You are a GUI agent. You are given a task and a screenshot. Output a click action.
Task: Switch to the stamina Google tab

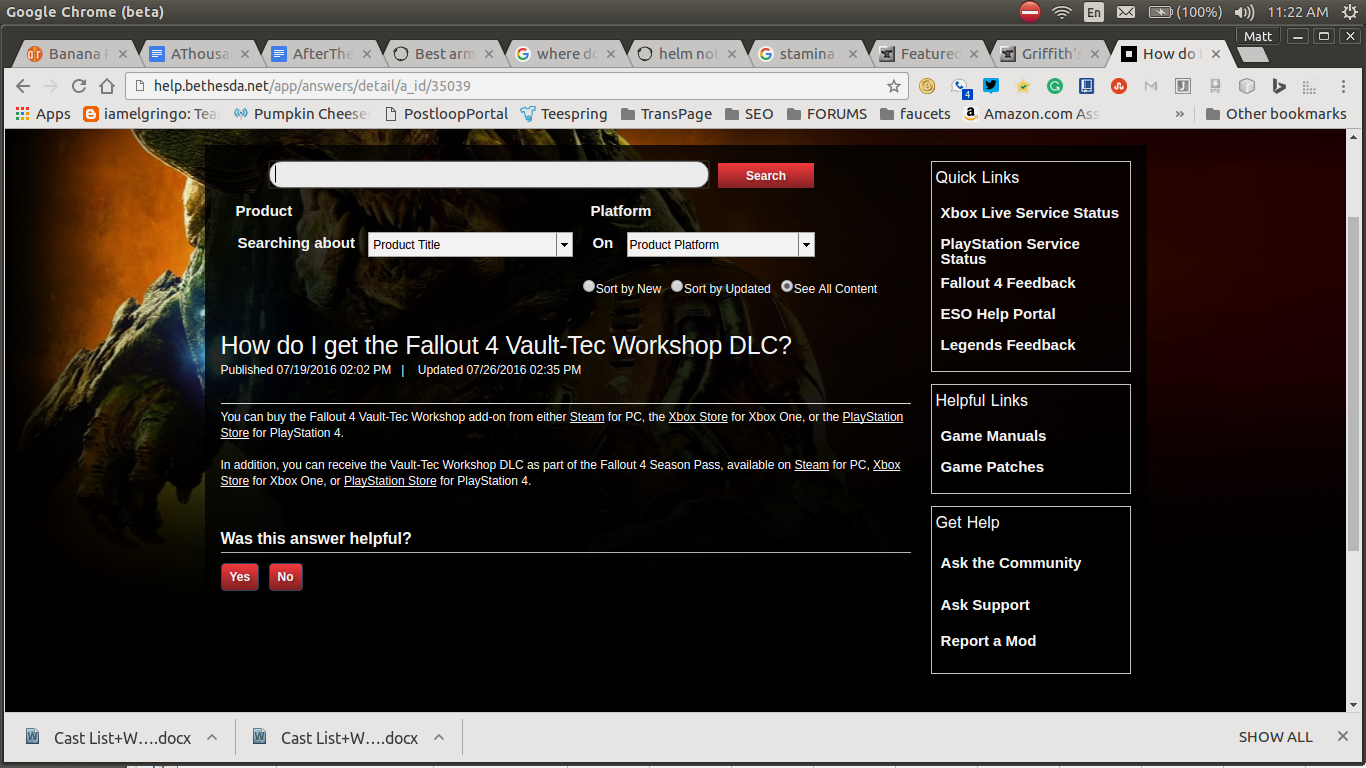808,54
